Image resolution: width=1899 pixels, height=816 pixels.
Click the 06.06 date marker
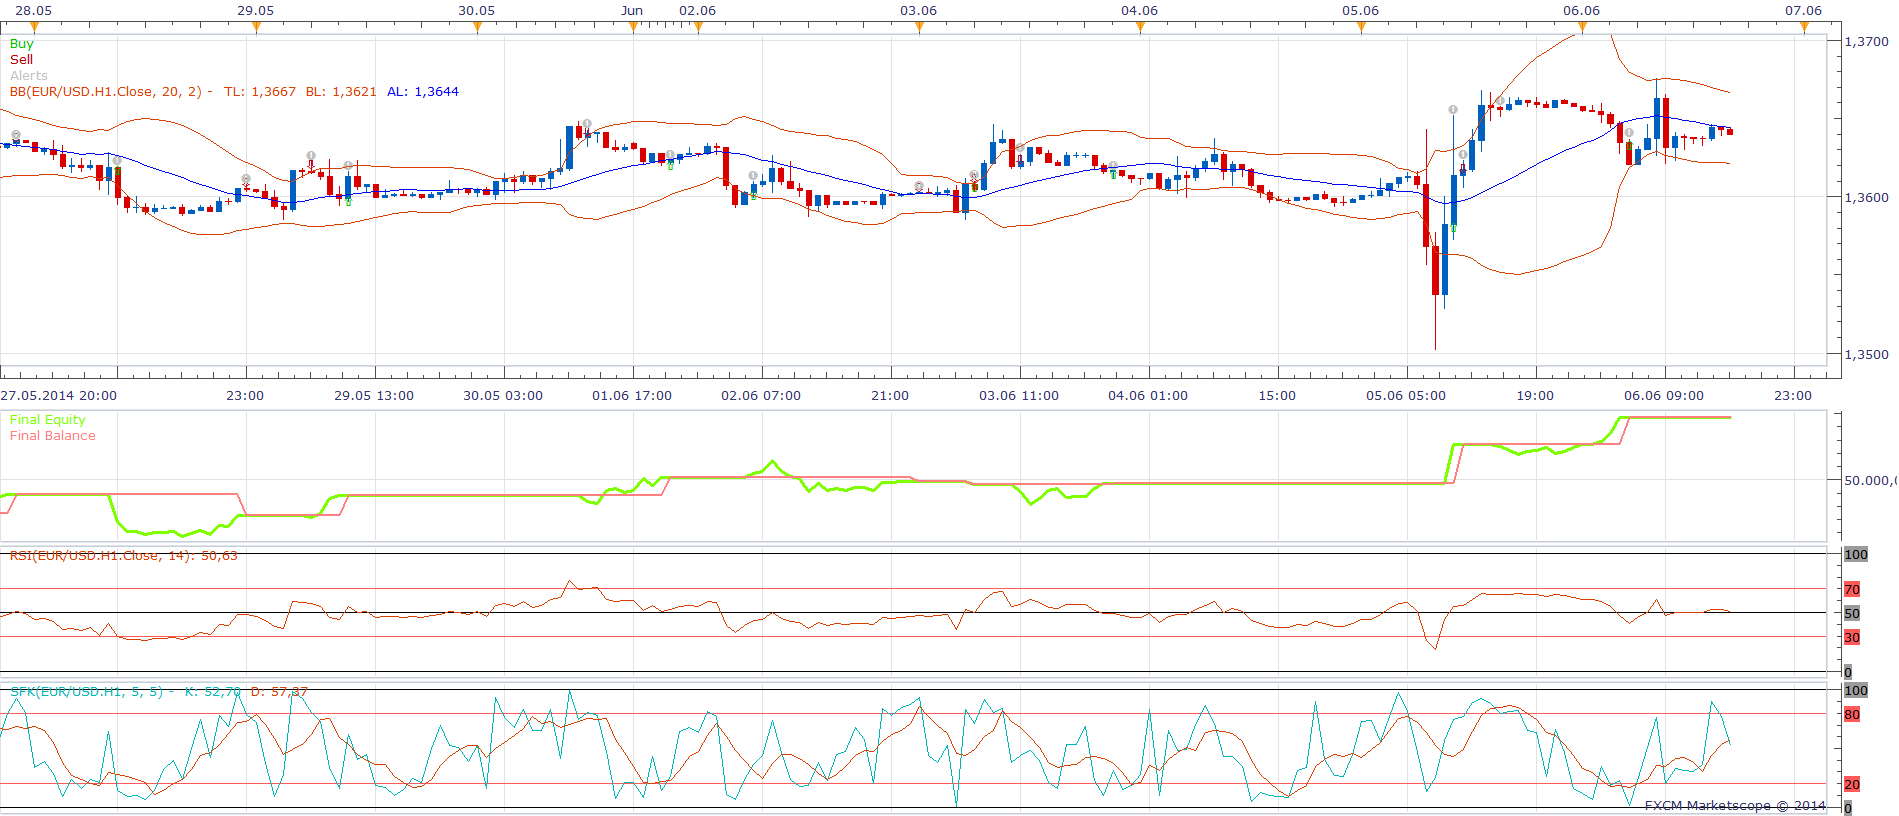click(x=1582, y=28)
